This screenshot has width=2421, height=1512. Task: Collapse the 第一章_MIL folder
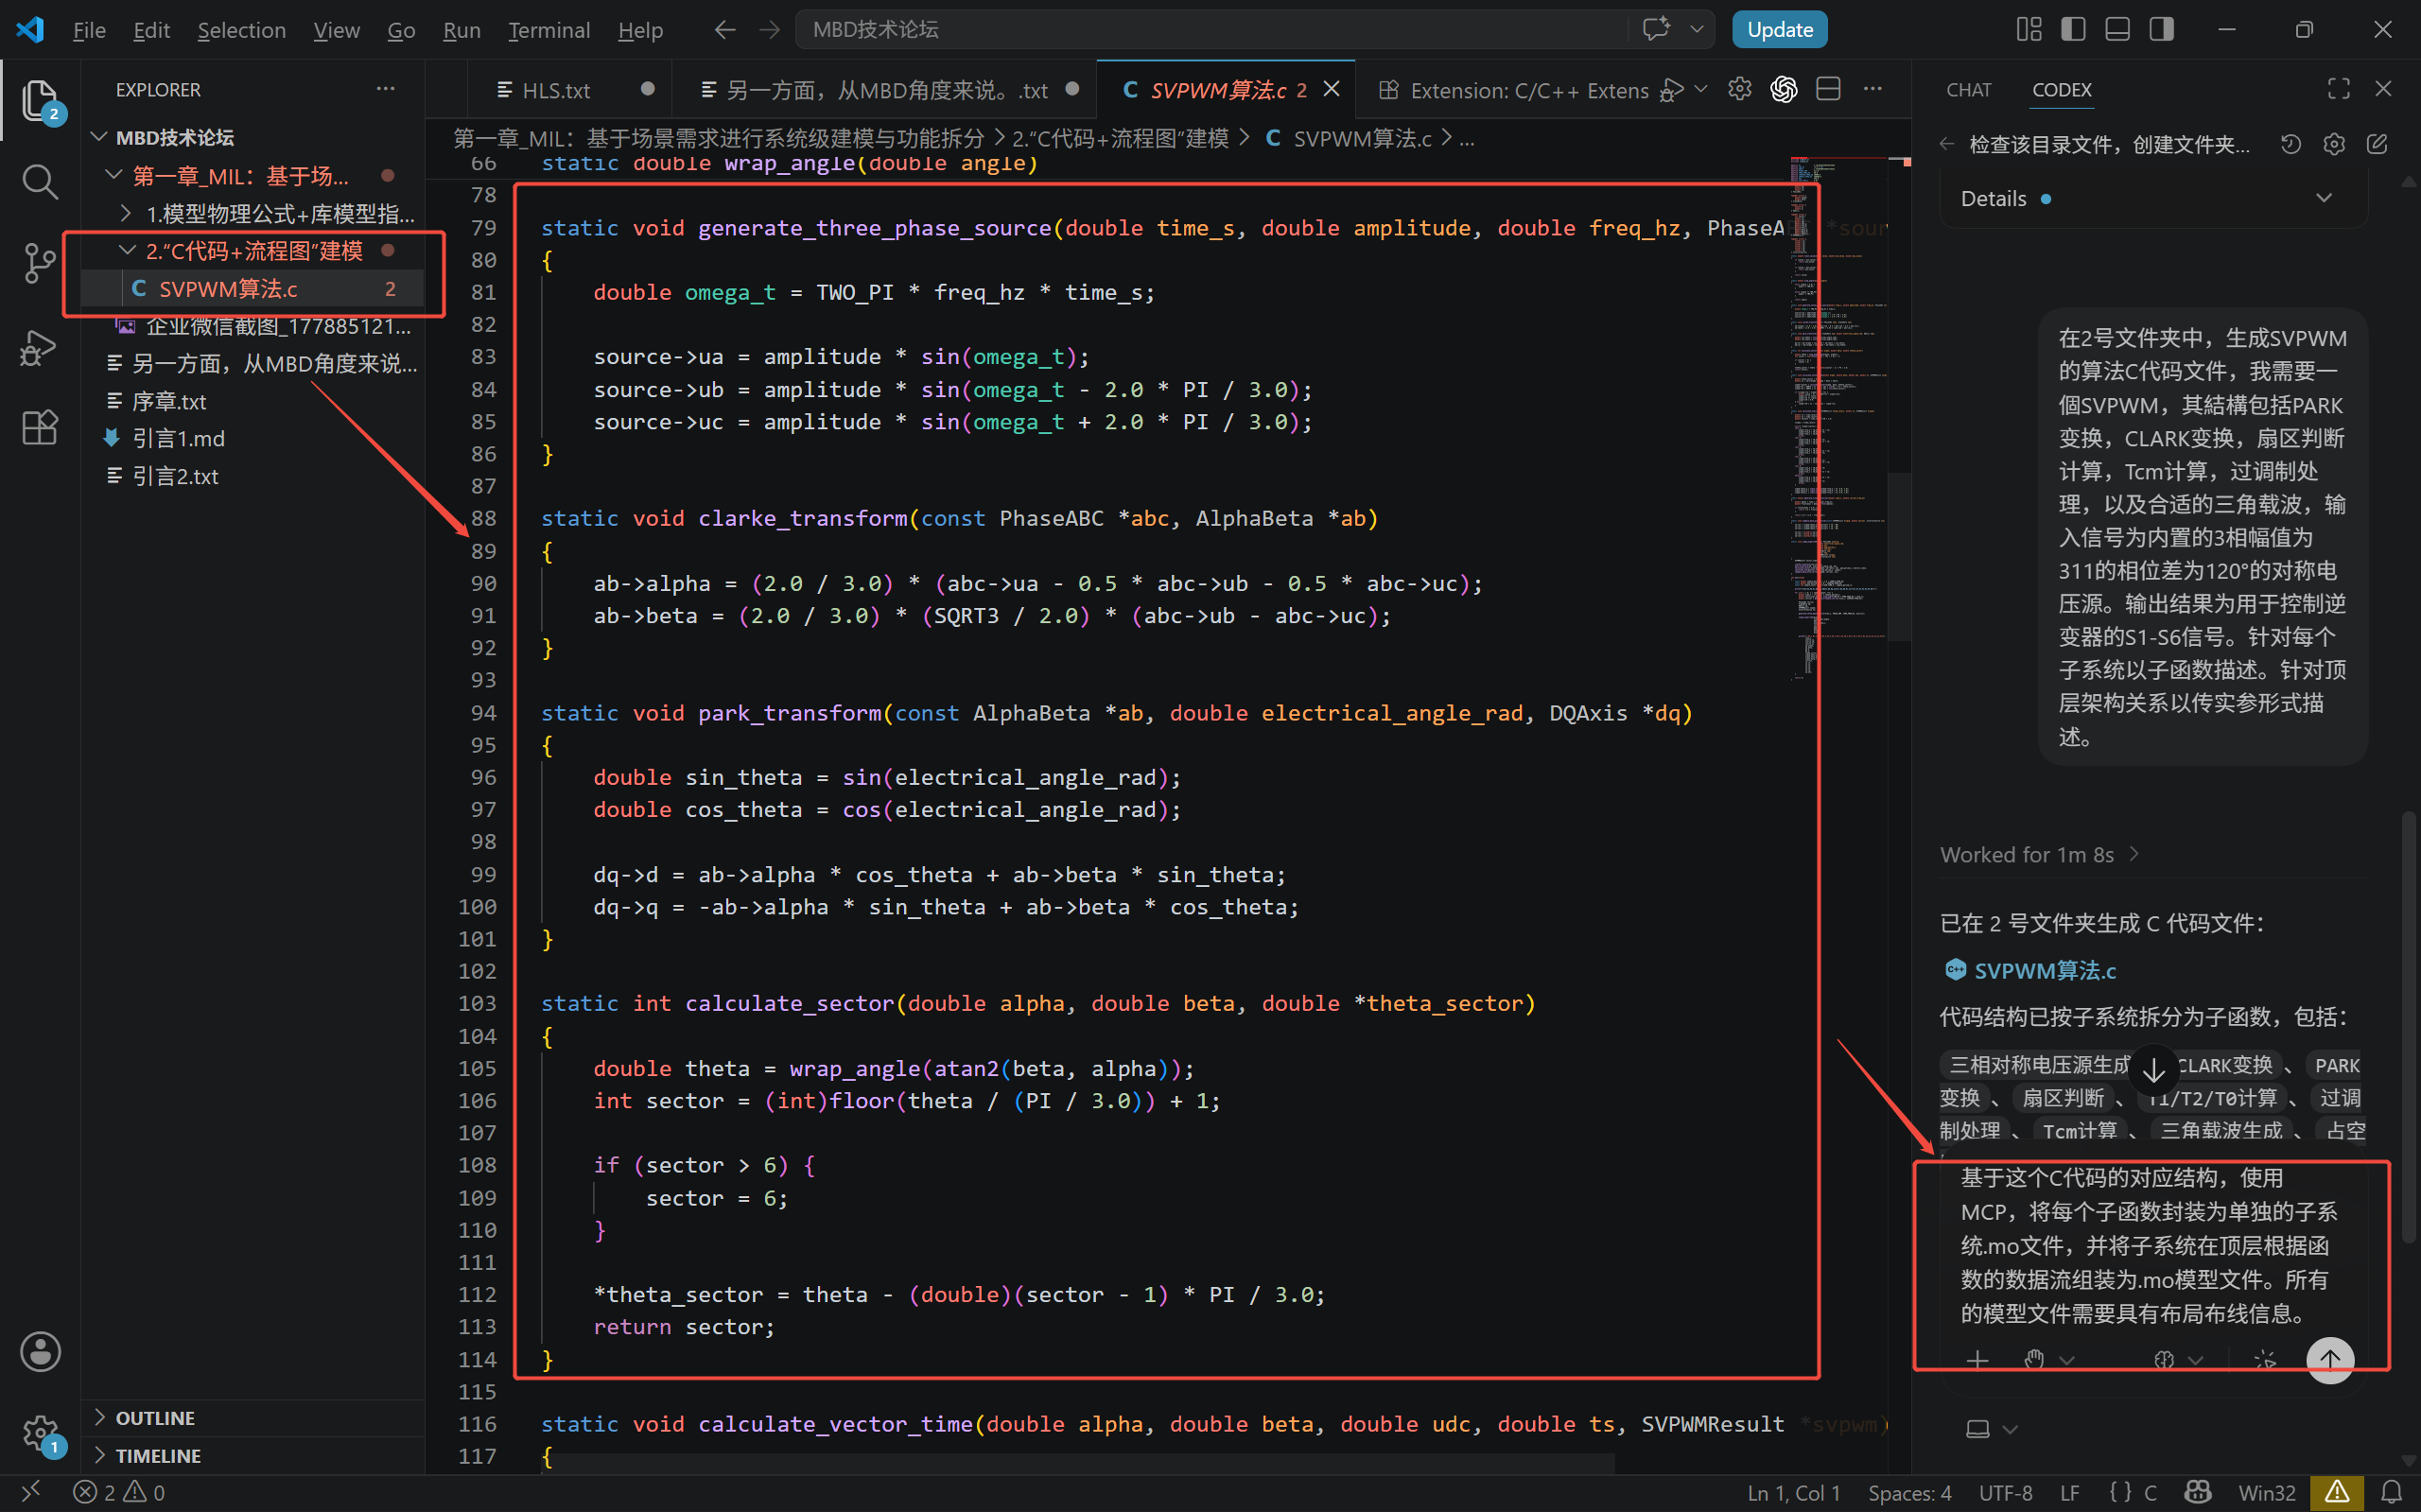(114, 175)
